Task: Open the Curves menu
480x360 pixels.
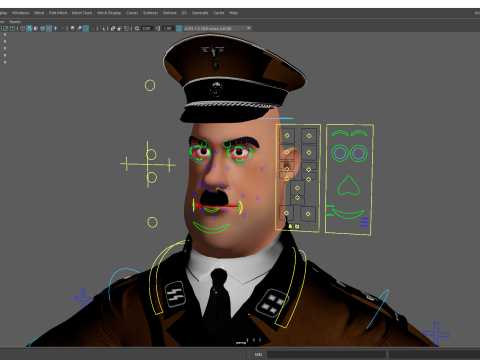Action: tap(132, 13)
